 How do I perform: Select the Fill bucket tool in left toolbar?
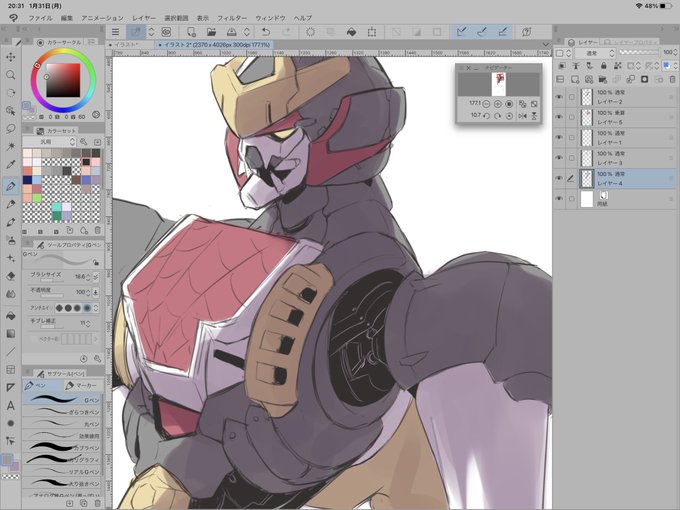point(10,316)
